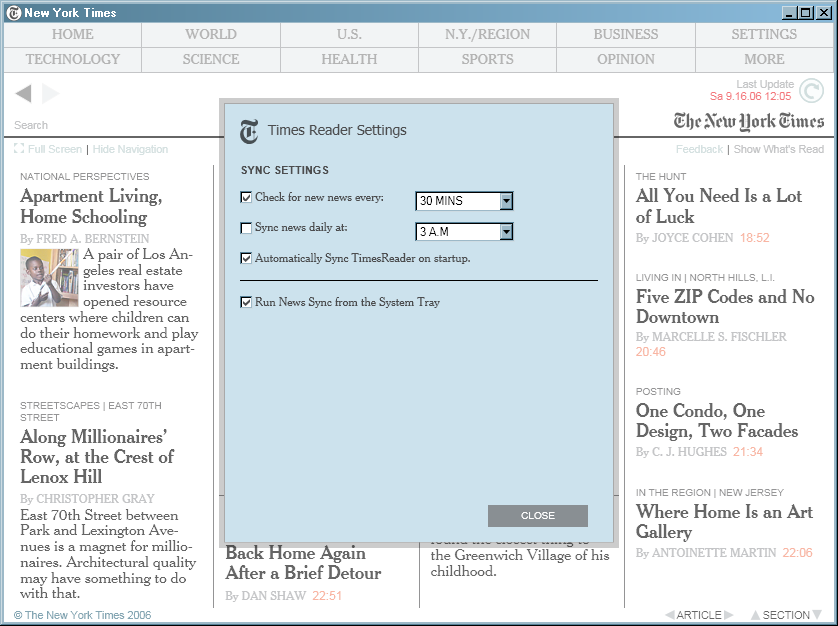Click the section down arrow at bottom

817,615
